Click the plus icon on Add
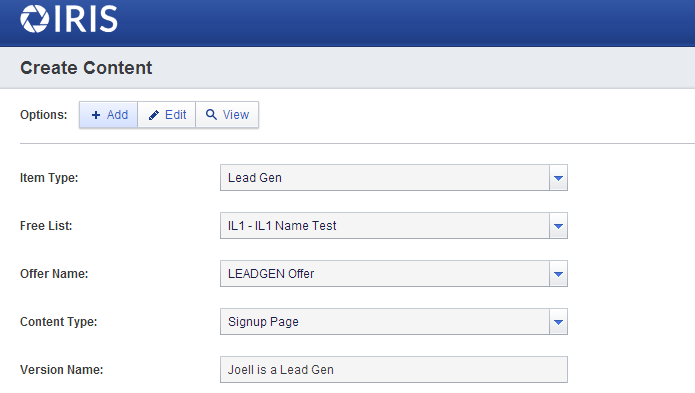 [96, 115]
